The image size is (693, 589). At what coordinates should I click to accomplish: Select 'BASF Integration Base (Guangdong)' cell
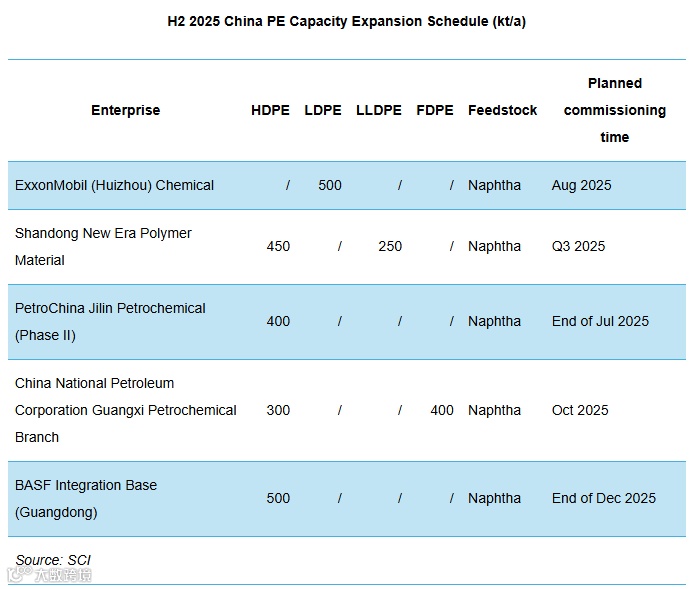click(86, 499)
